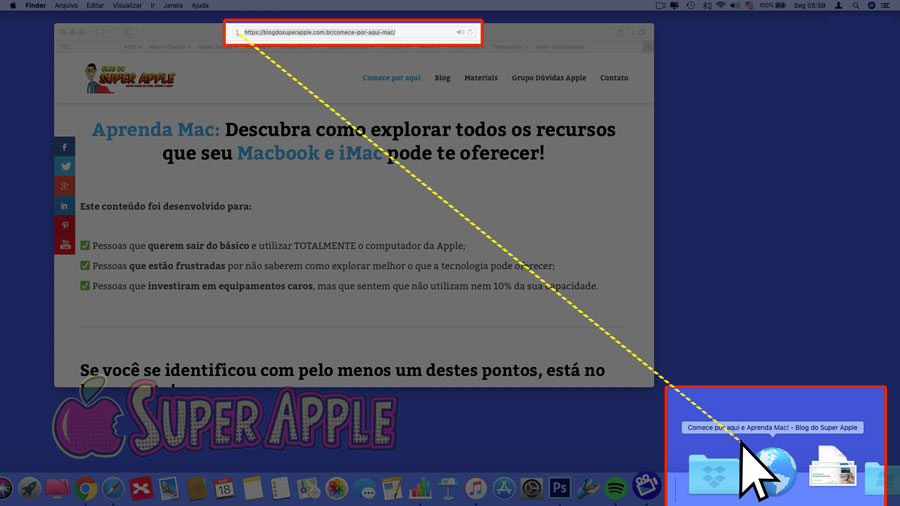Image resolution: width=900 pixels, height=506 pixels.
Task: Click the Pinterest share icon
Action: point(65,226)
